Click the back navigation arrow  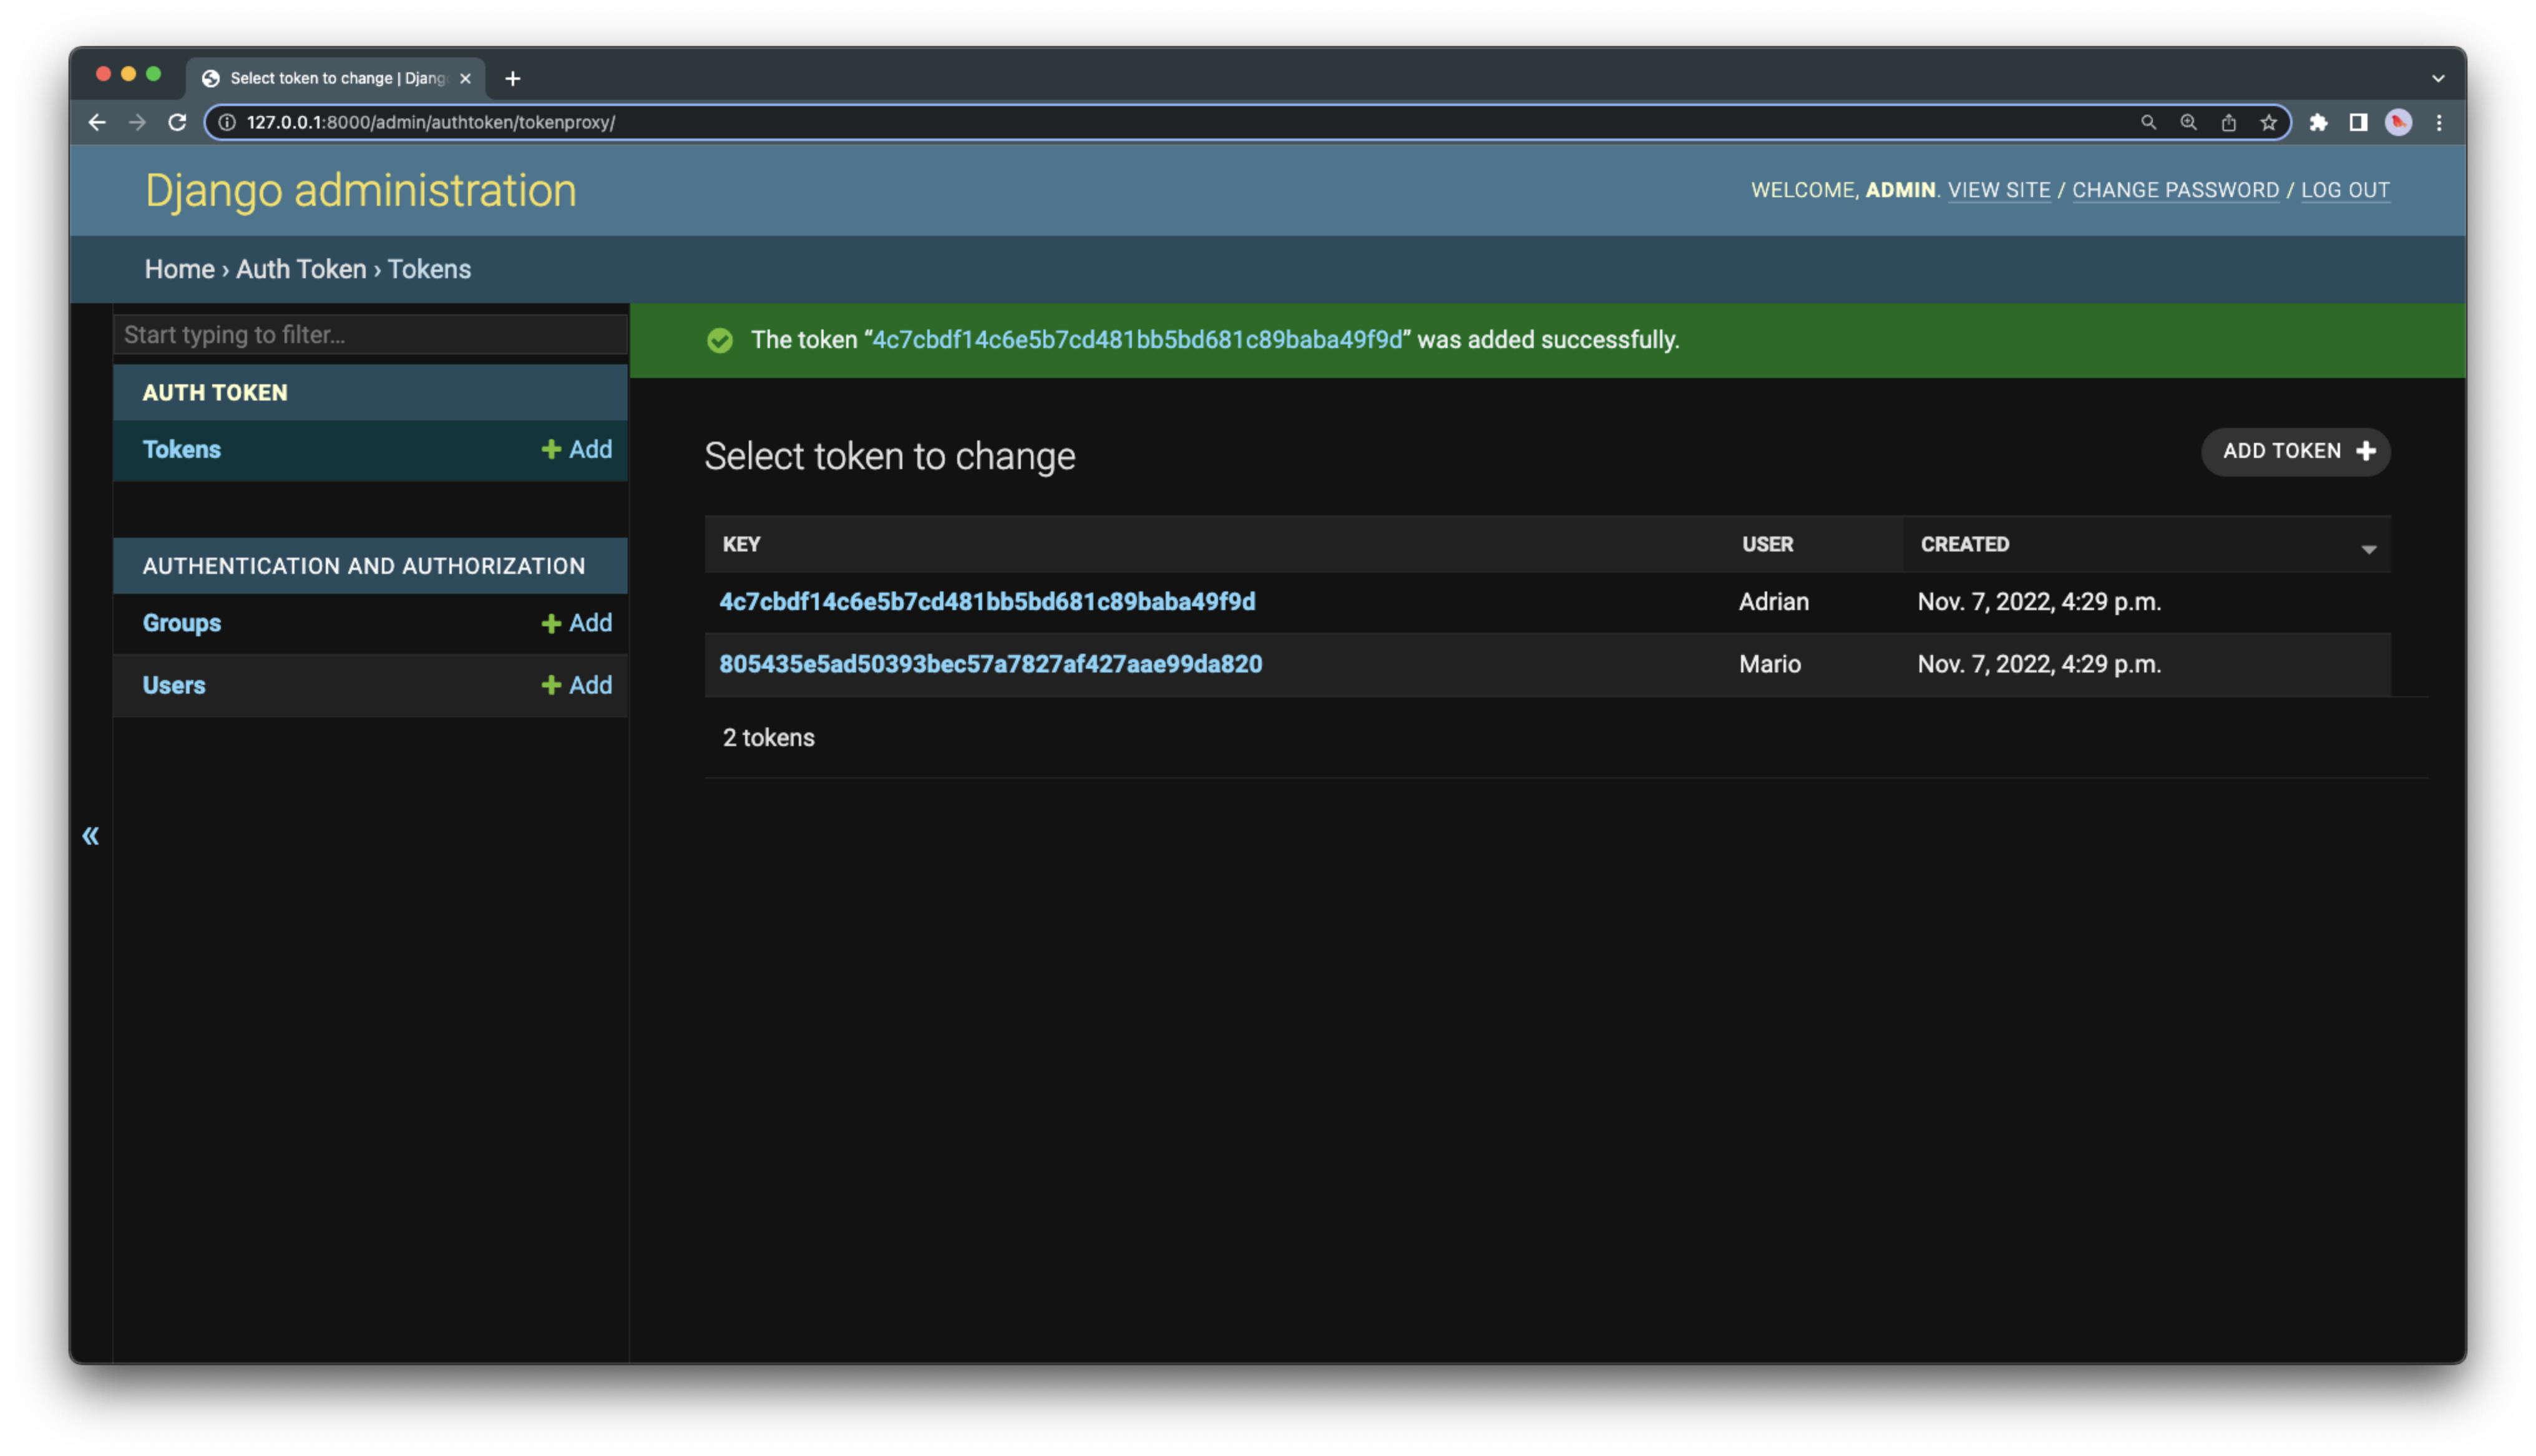(x=96, y=122)
